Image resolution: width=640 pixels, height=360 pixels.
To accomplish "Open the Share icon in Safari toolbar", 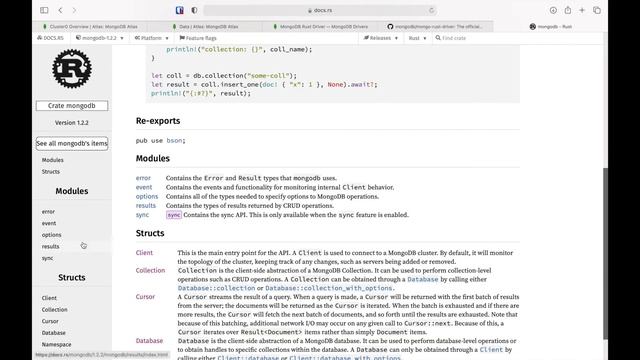I will (x=568, y=10).
